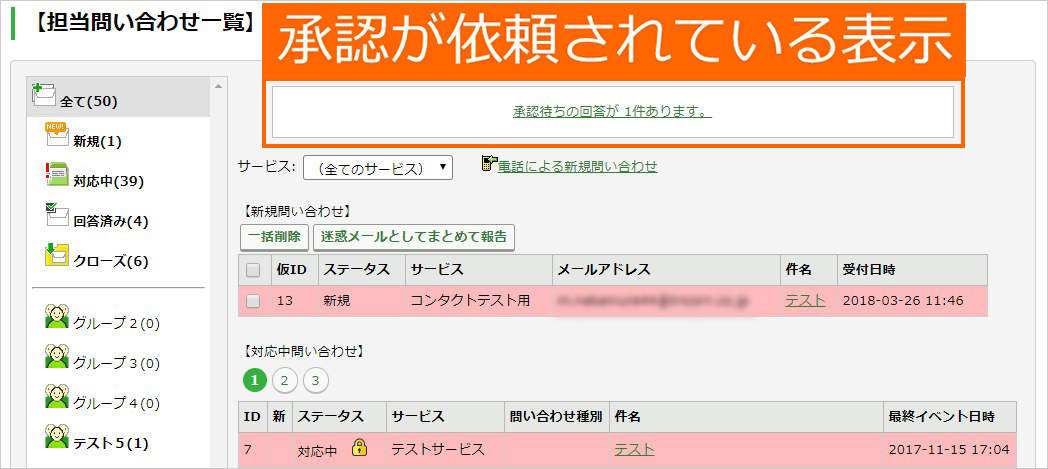This screenshot has width=1048, height=469.
Task: Click the 仮ID column header
Action: coord(295,270)
